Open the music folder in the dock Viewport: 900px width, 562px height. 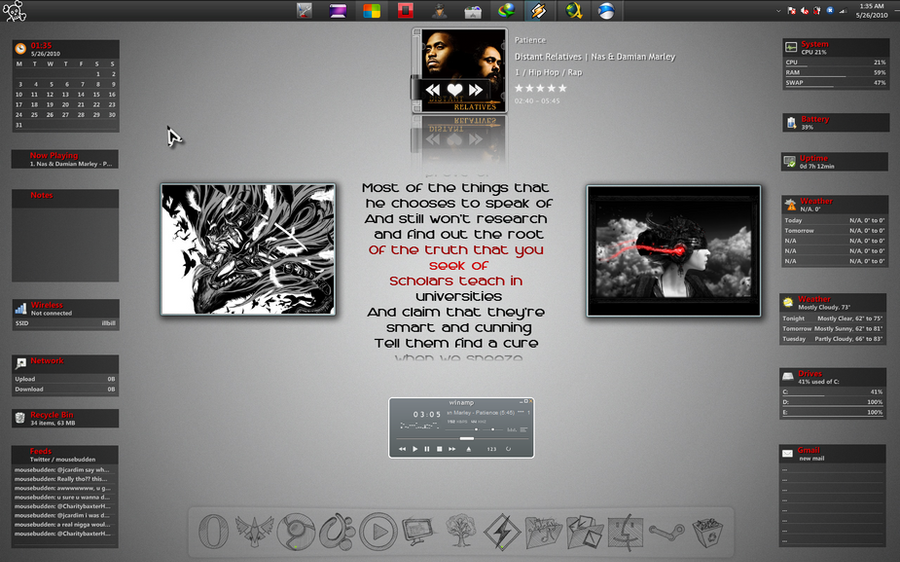point(543,531)
